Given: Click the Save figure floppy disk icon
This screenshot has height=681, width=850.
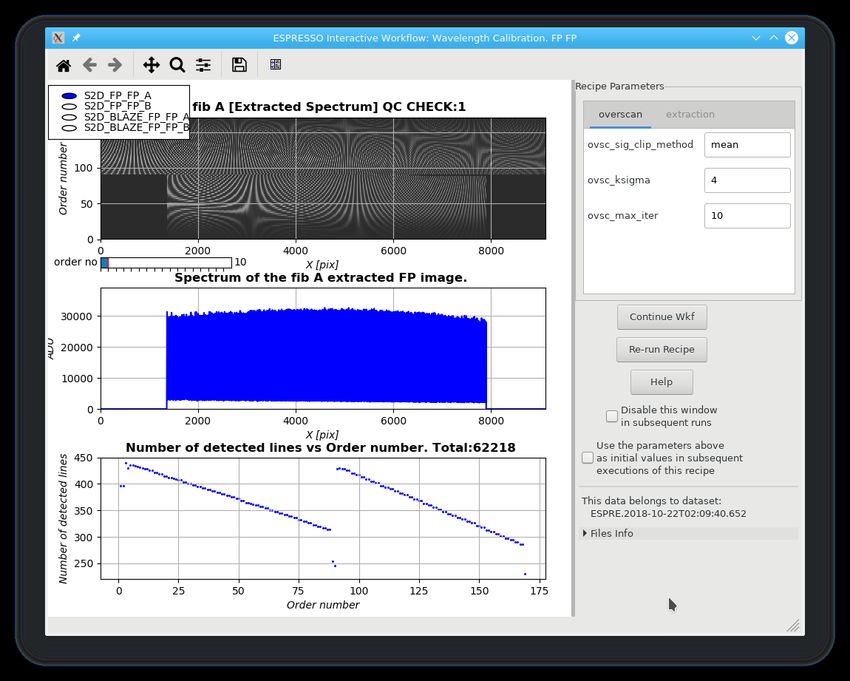Looking at the screenshot, I should pos(239,65).
